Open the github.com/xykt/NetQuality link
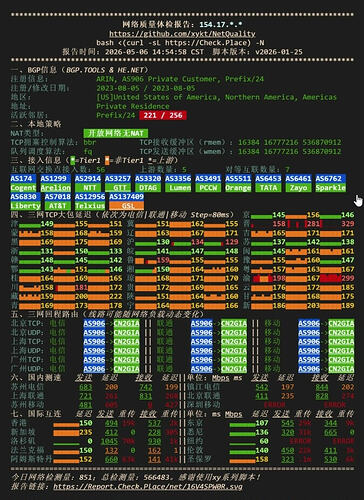 click(182, 34)
